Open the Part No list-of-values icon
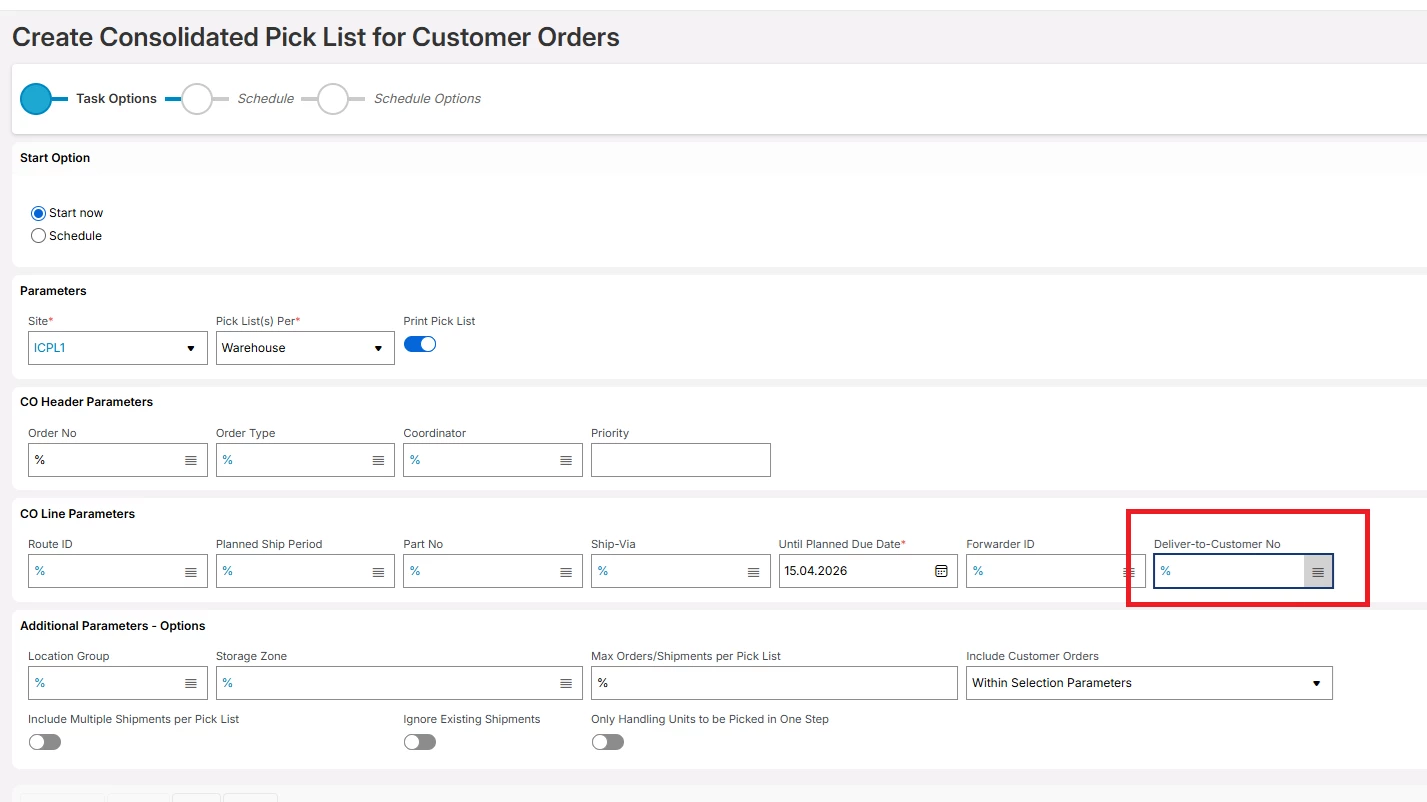1427x802 pixels. (566, 572)
